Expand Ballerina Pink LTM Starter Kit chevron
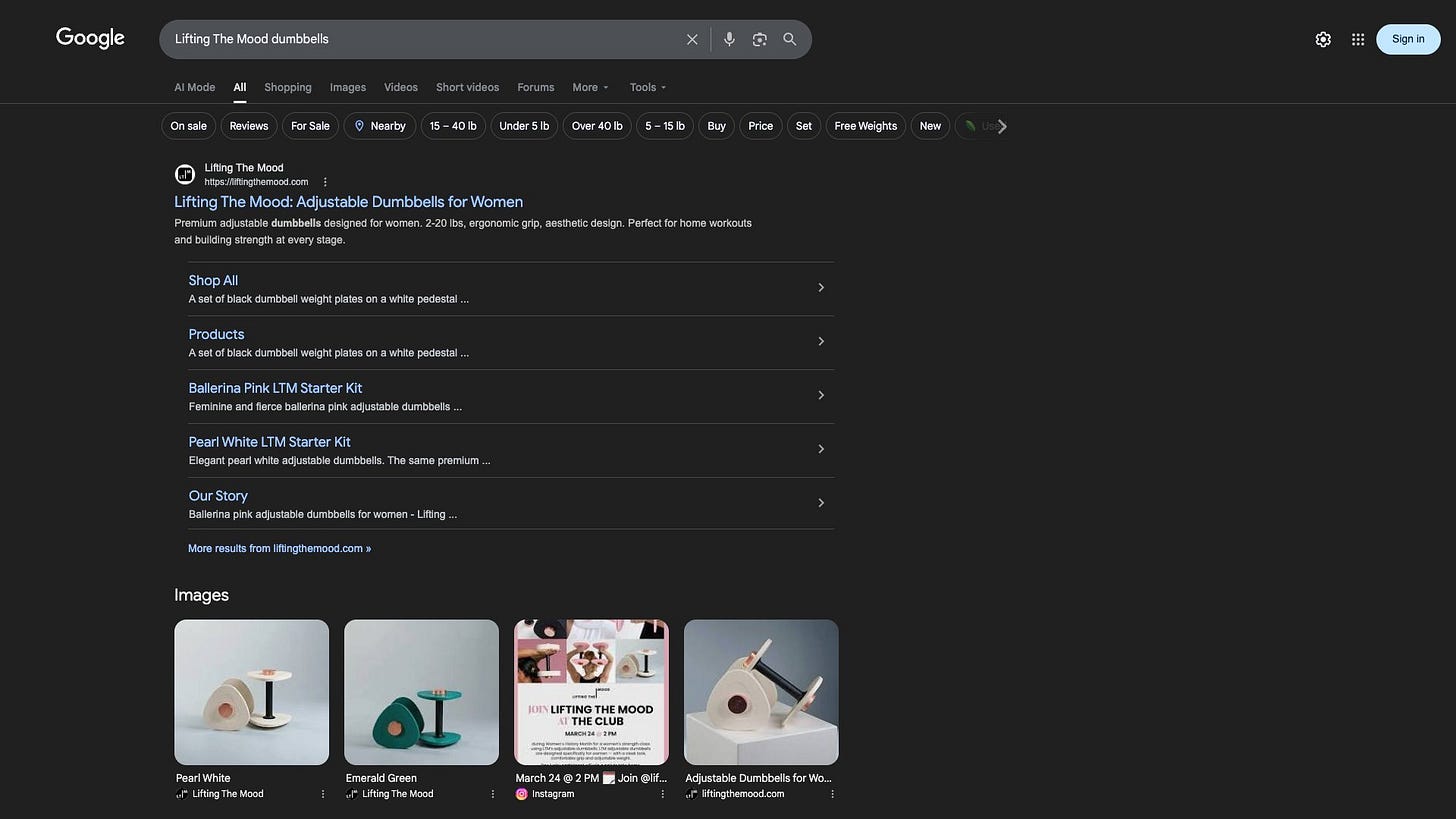Viewport: 1456px width, 819px height. pyautogui.click(x=821, y=396)
